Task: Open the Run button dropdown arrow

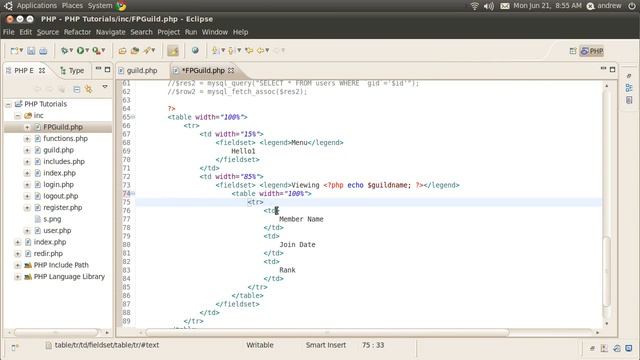Action: click(87, 51)
